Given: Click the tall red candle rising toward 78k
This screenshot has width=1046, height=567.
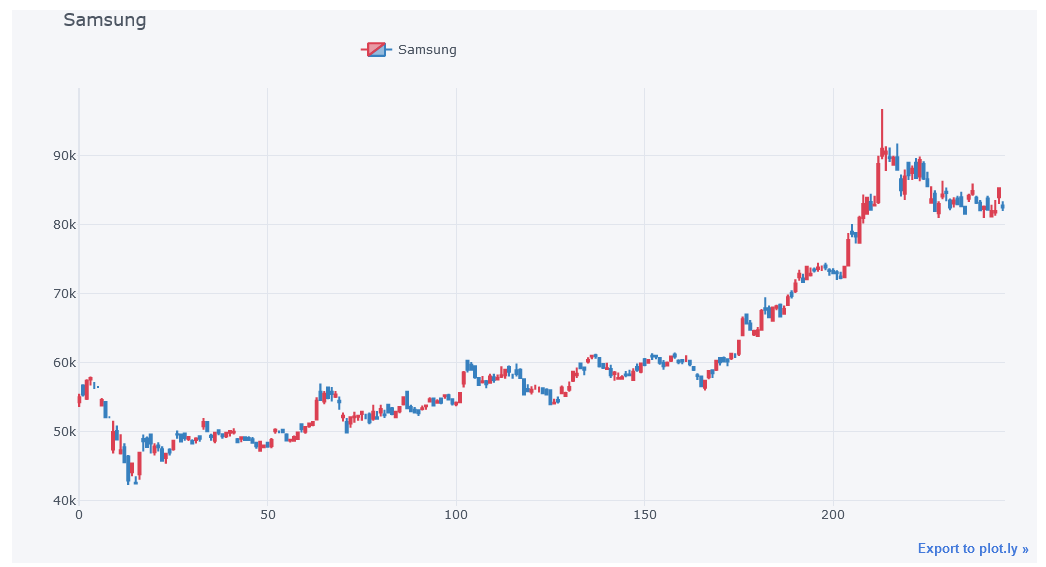Looking at the screenshot, I should (x=848, y=251).
